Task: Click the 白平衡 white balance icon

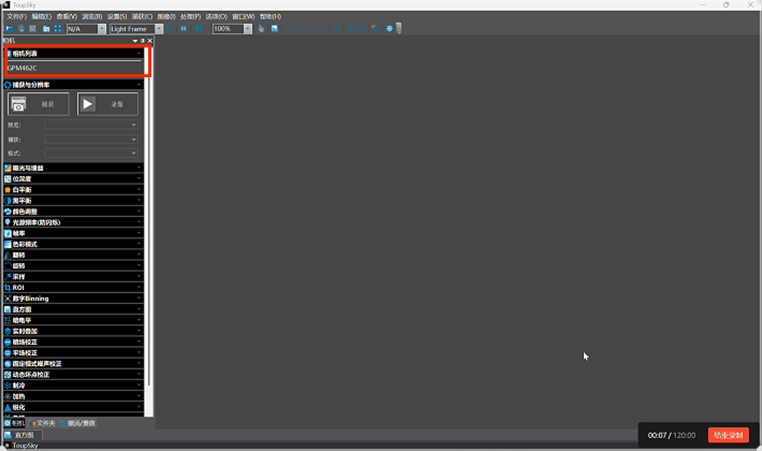Action: coord(8,189)
